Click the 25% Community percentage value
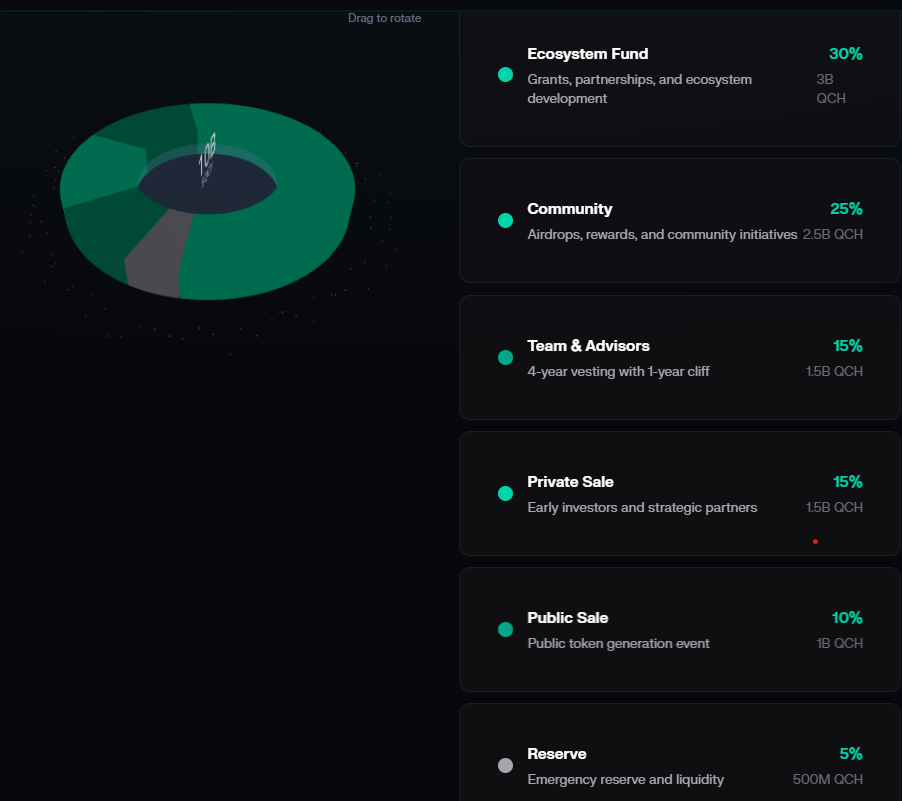Image resolution: width=902 pixels, height=801 pixels. click(x=846, y=209)
